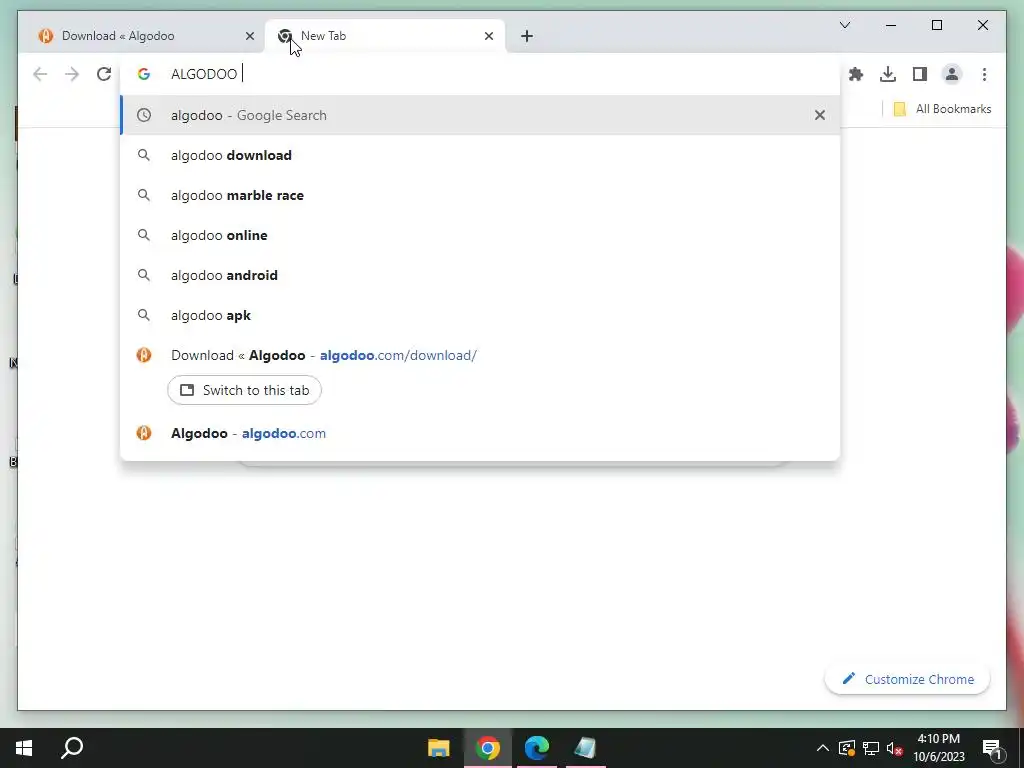Select the 'algodoo android' suggestion
This screenshot has height=768, width=1024.
click(x=480, y=275)
